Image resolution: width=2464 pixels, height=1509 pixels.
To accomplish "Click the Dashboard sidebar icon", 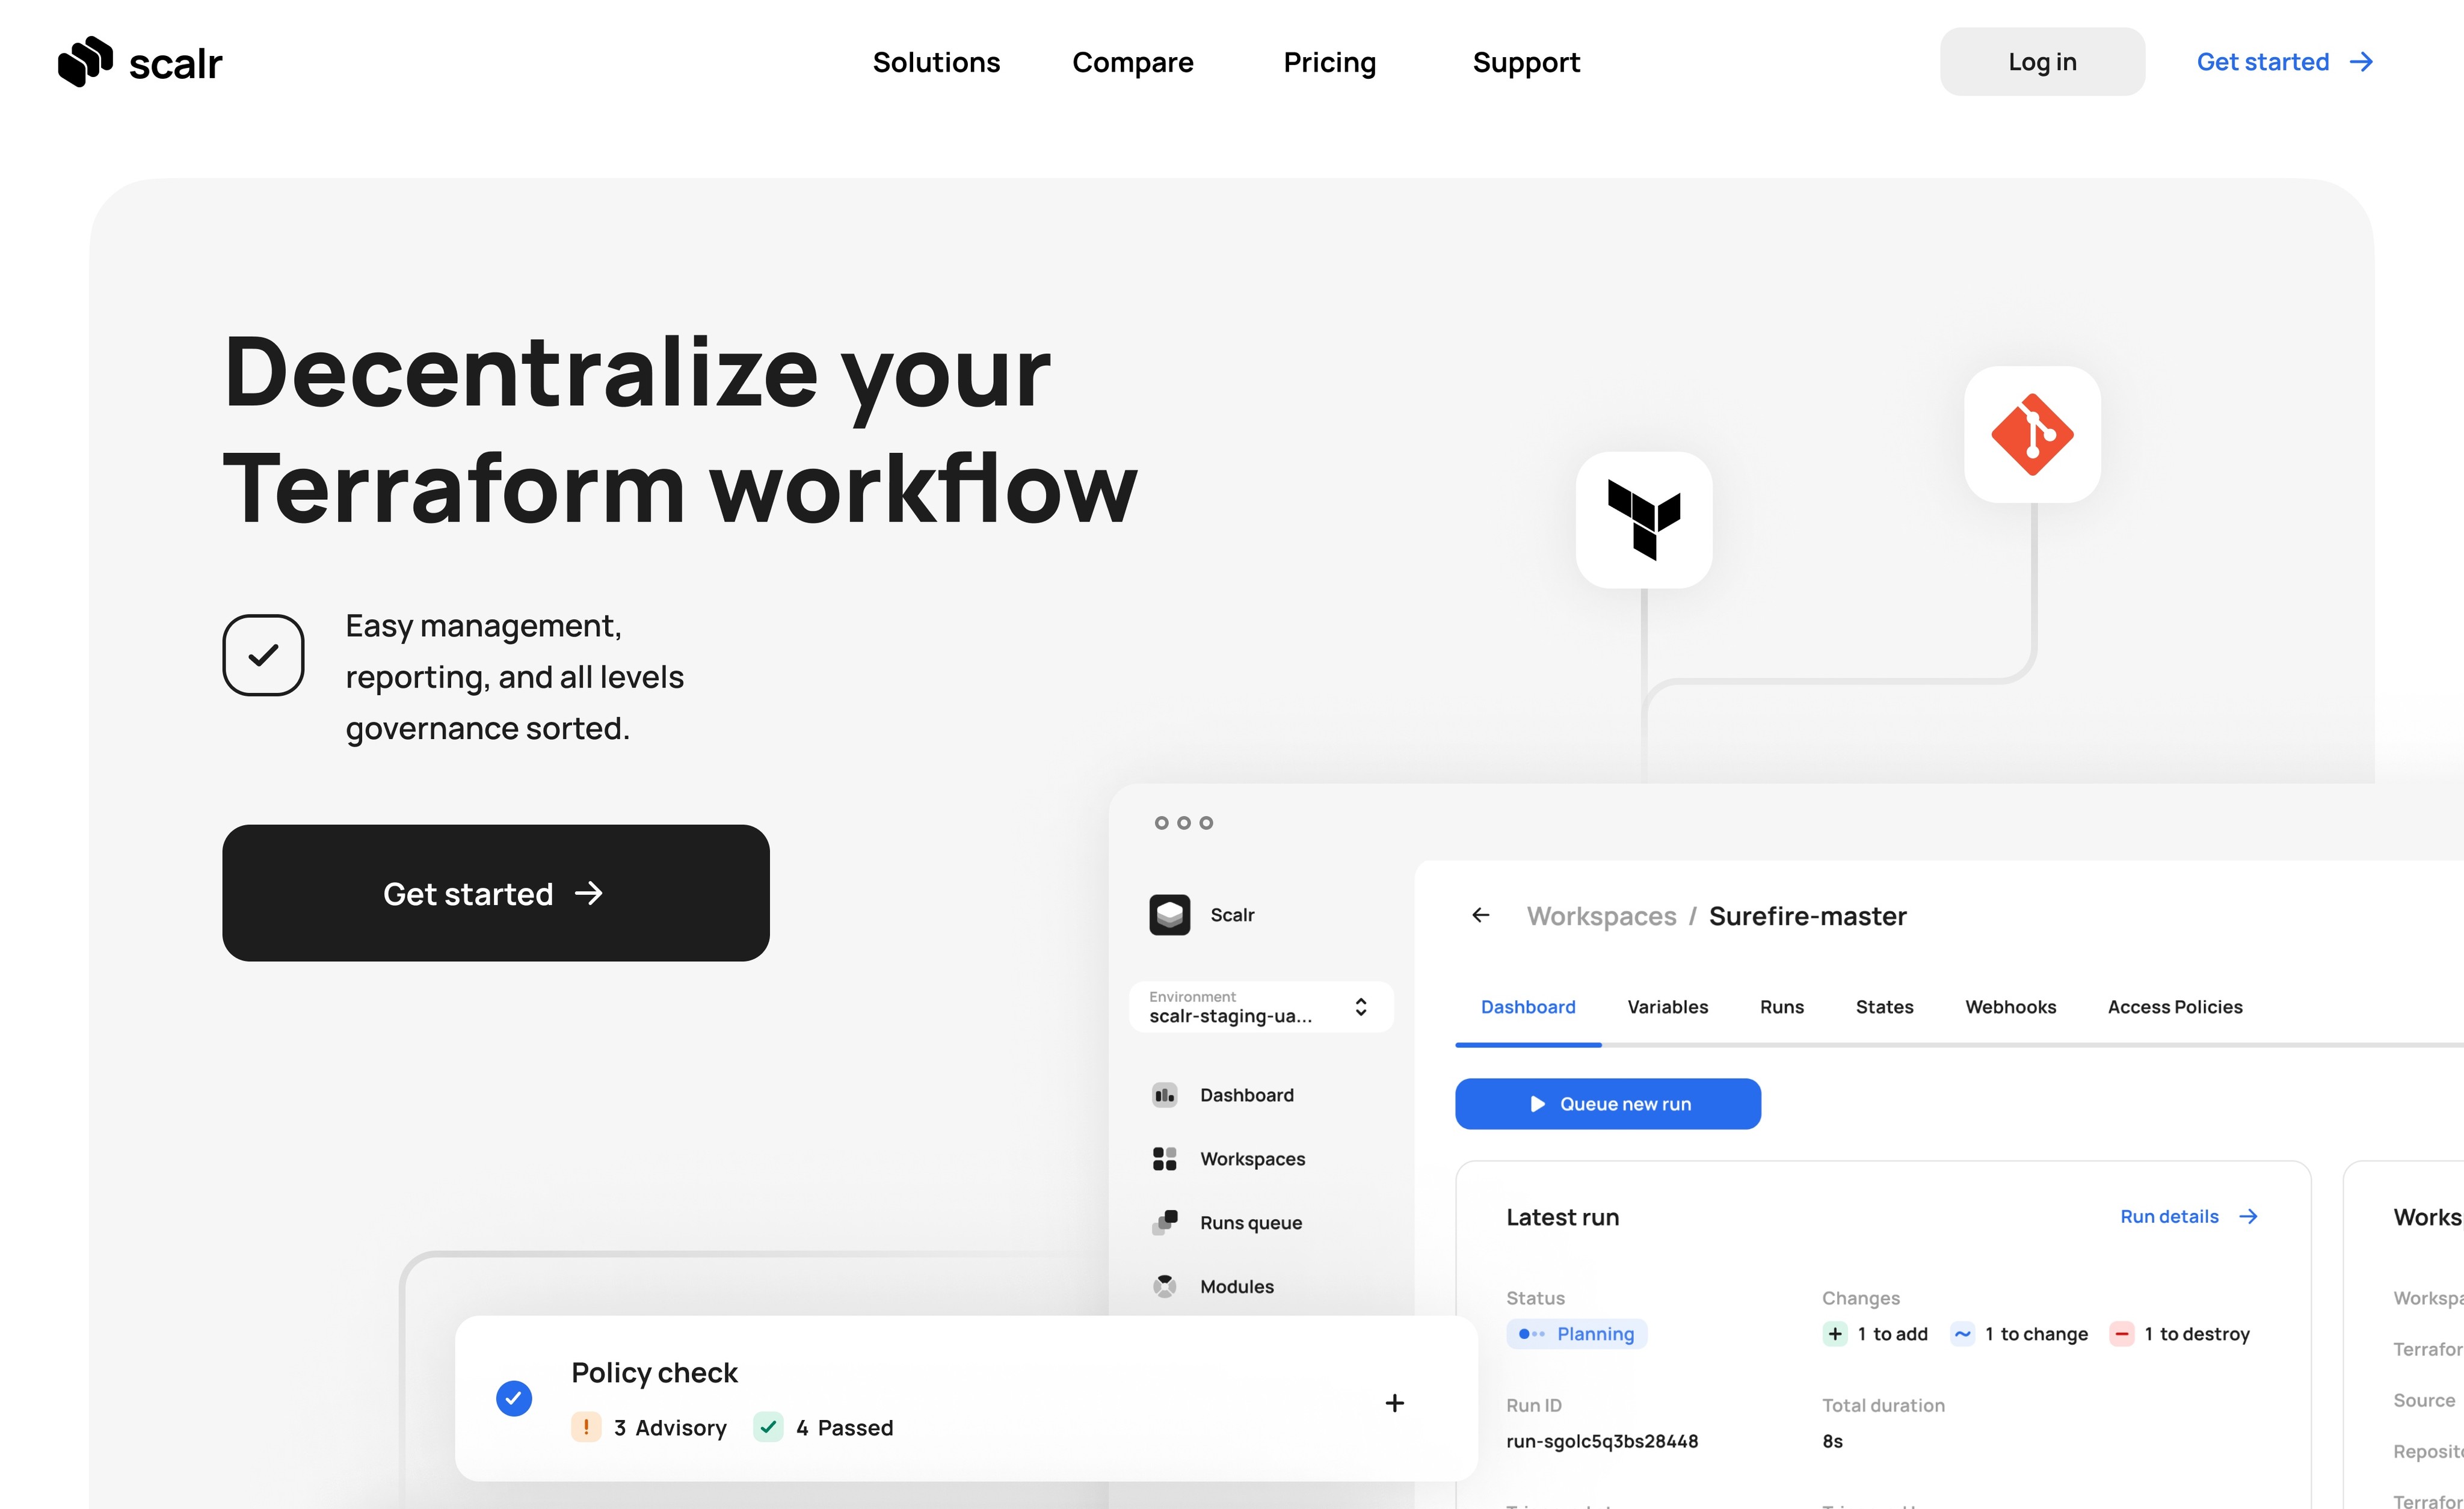I will 1164,1095.
